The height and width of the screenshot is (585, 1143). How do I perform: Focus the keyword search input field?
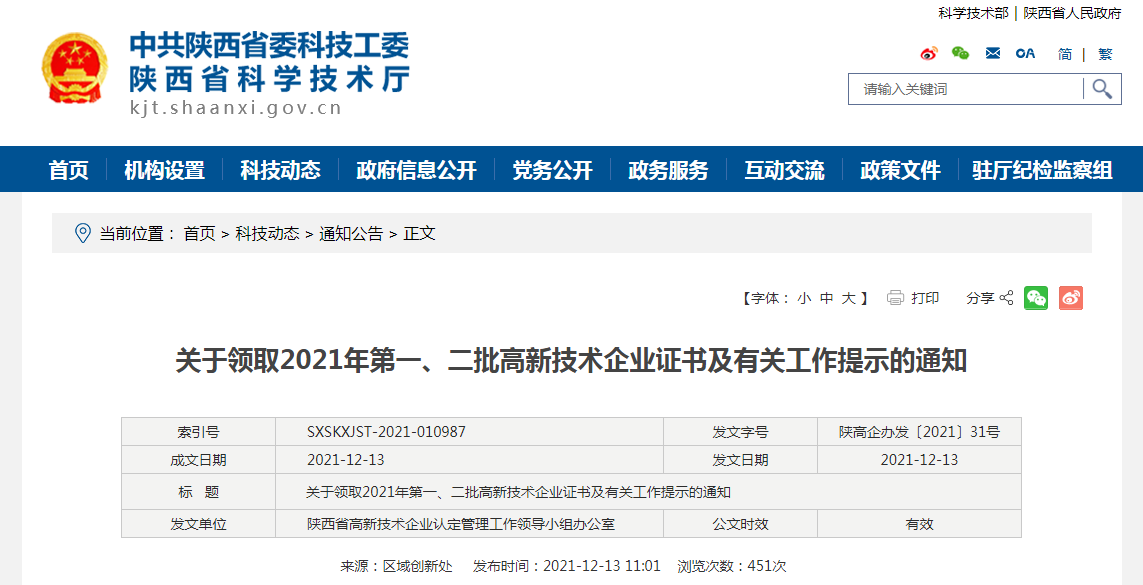coord(966,89)
